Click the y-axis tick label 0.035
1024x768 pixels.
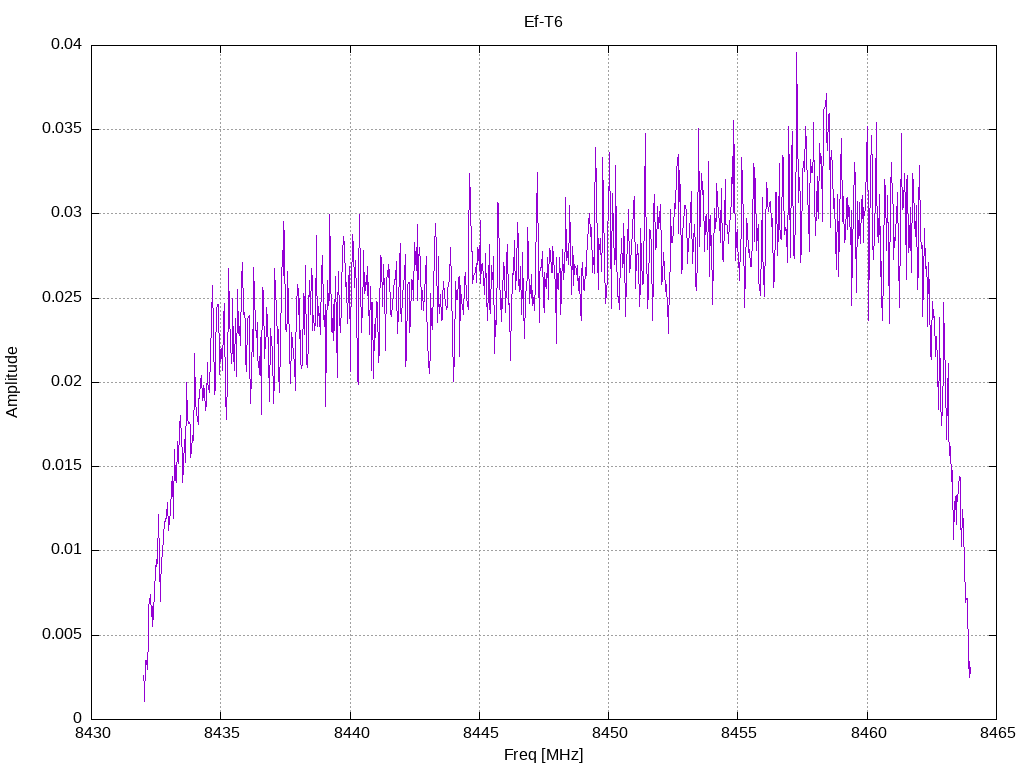click(62, 129)
